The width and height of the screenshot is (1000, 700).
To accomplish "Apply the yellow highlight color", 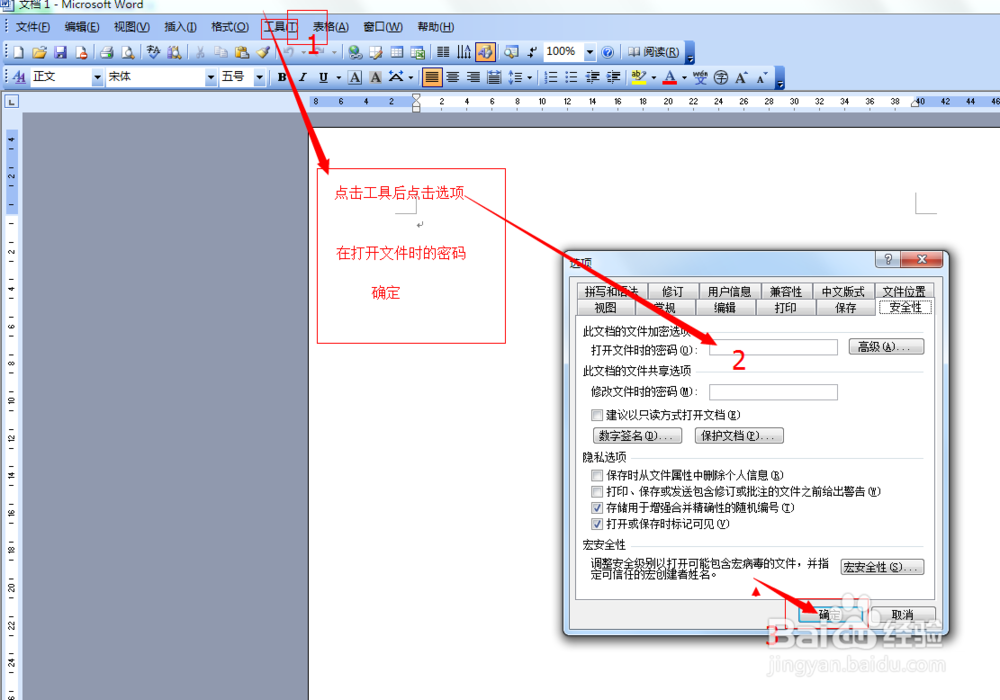I will (x=639, y=77).
